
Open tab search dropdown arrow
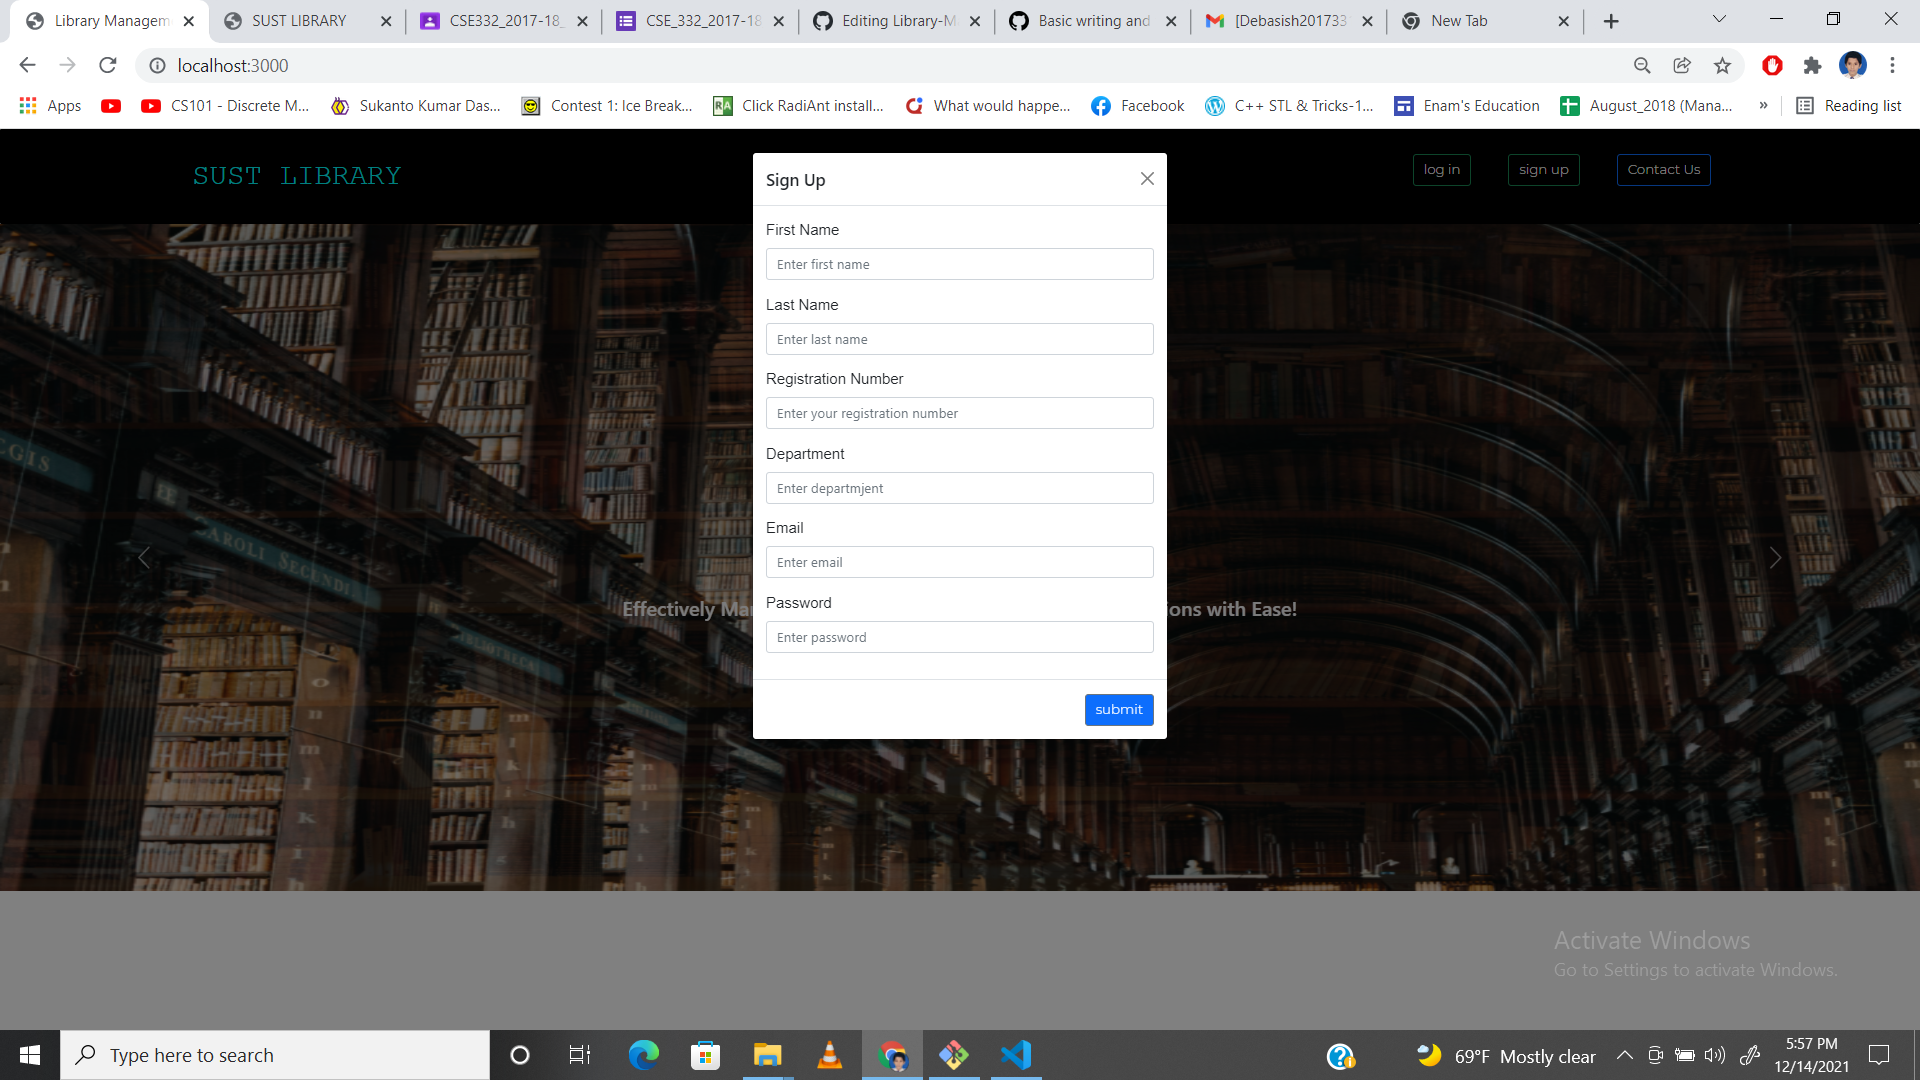tap(1719, 20)
